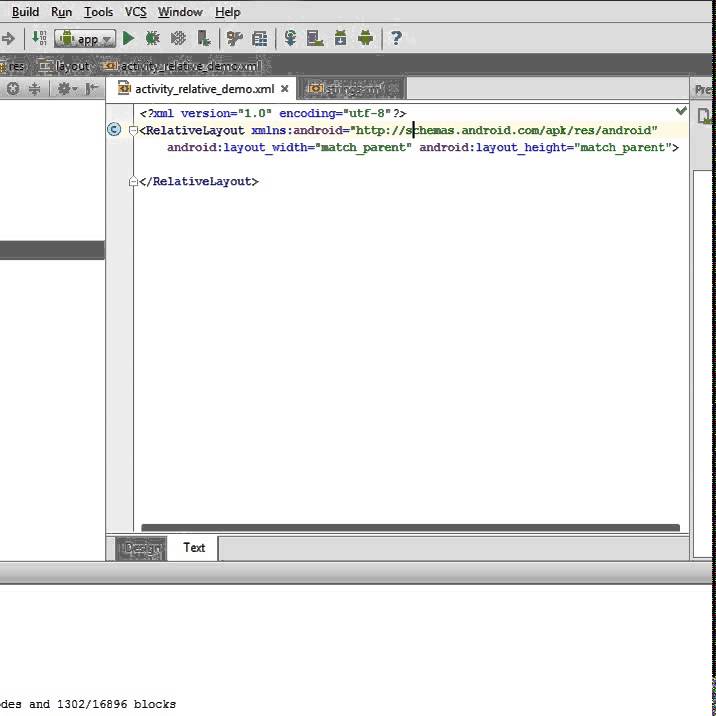Open the Tools menu
The image size is (716, 716).
click(98, 12)
